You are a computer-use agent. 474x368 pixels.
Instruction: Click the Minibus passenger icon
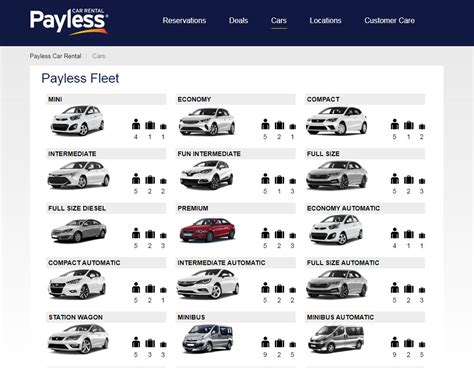click(x=265, y=342)
